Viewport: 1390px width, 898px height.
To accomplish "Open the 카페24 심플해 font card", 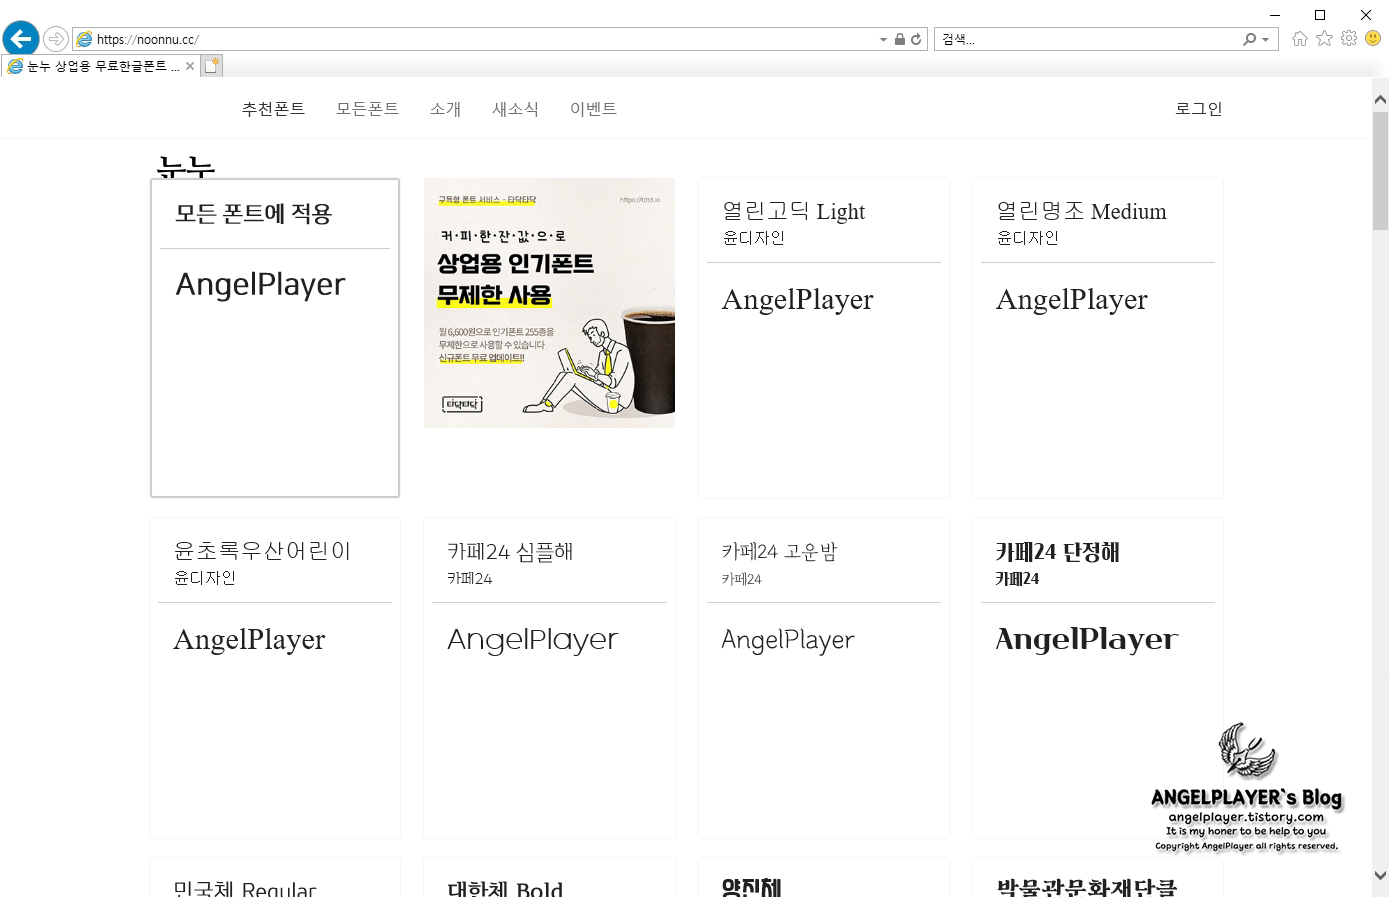I will pos(549,678).
